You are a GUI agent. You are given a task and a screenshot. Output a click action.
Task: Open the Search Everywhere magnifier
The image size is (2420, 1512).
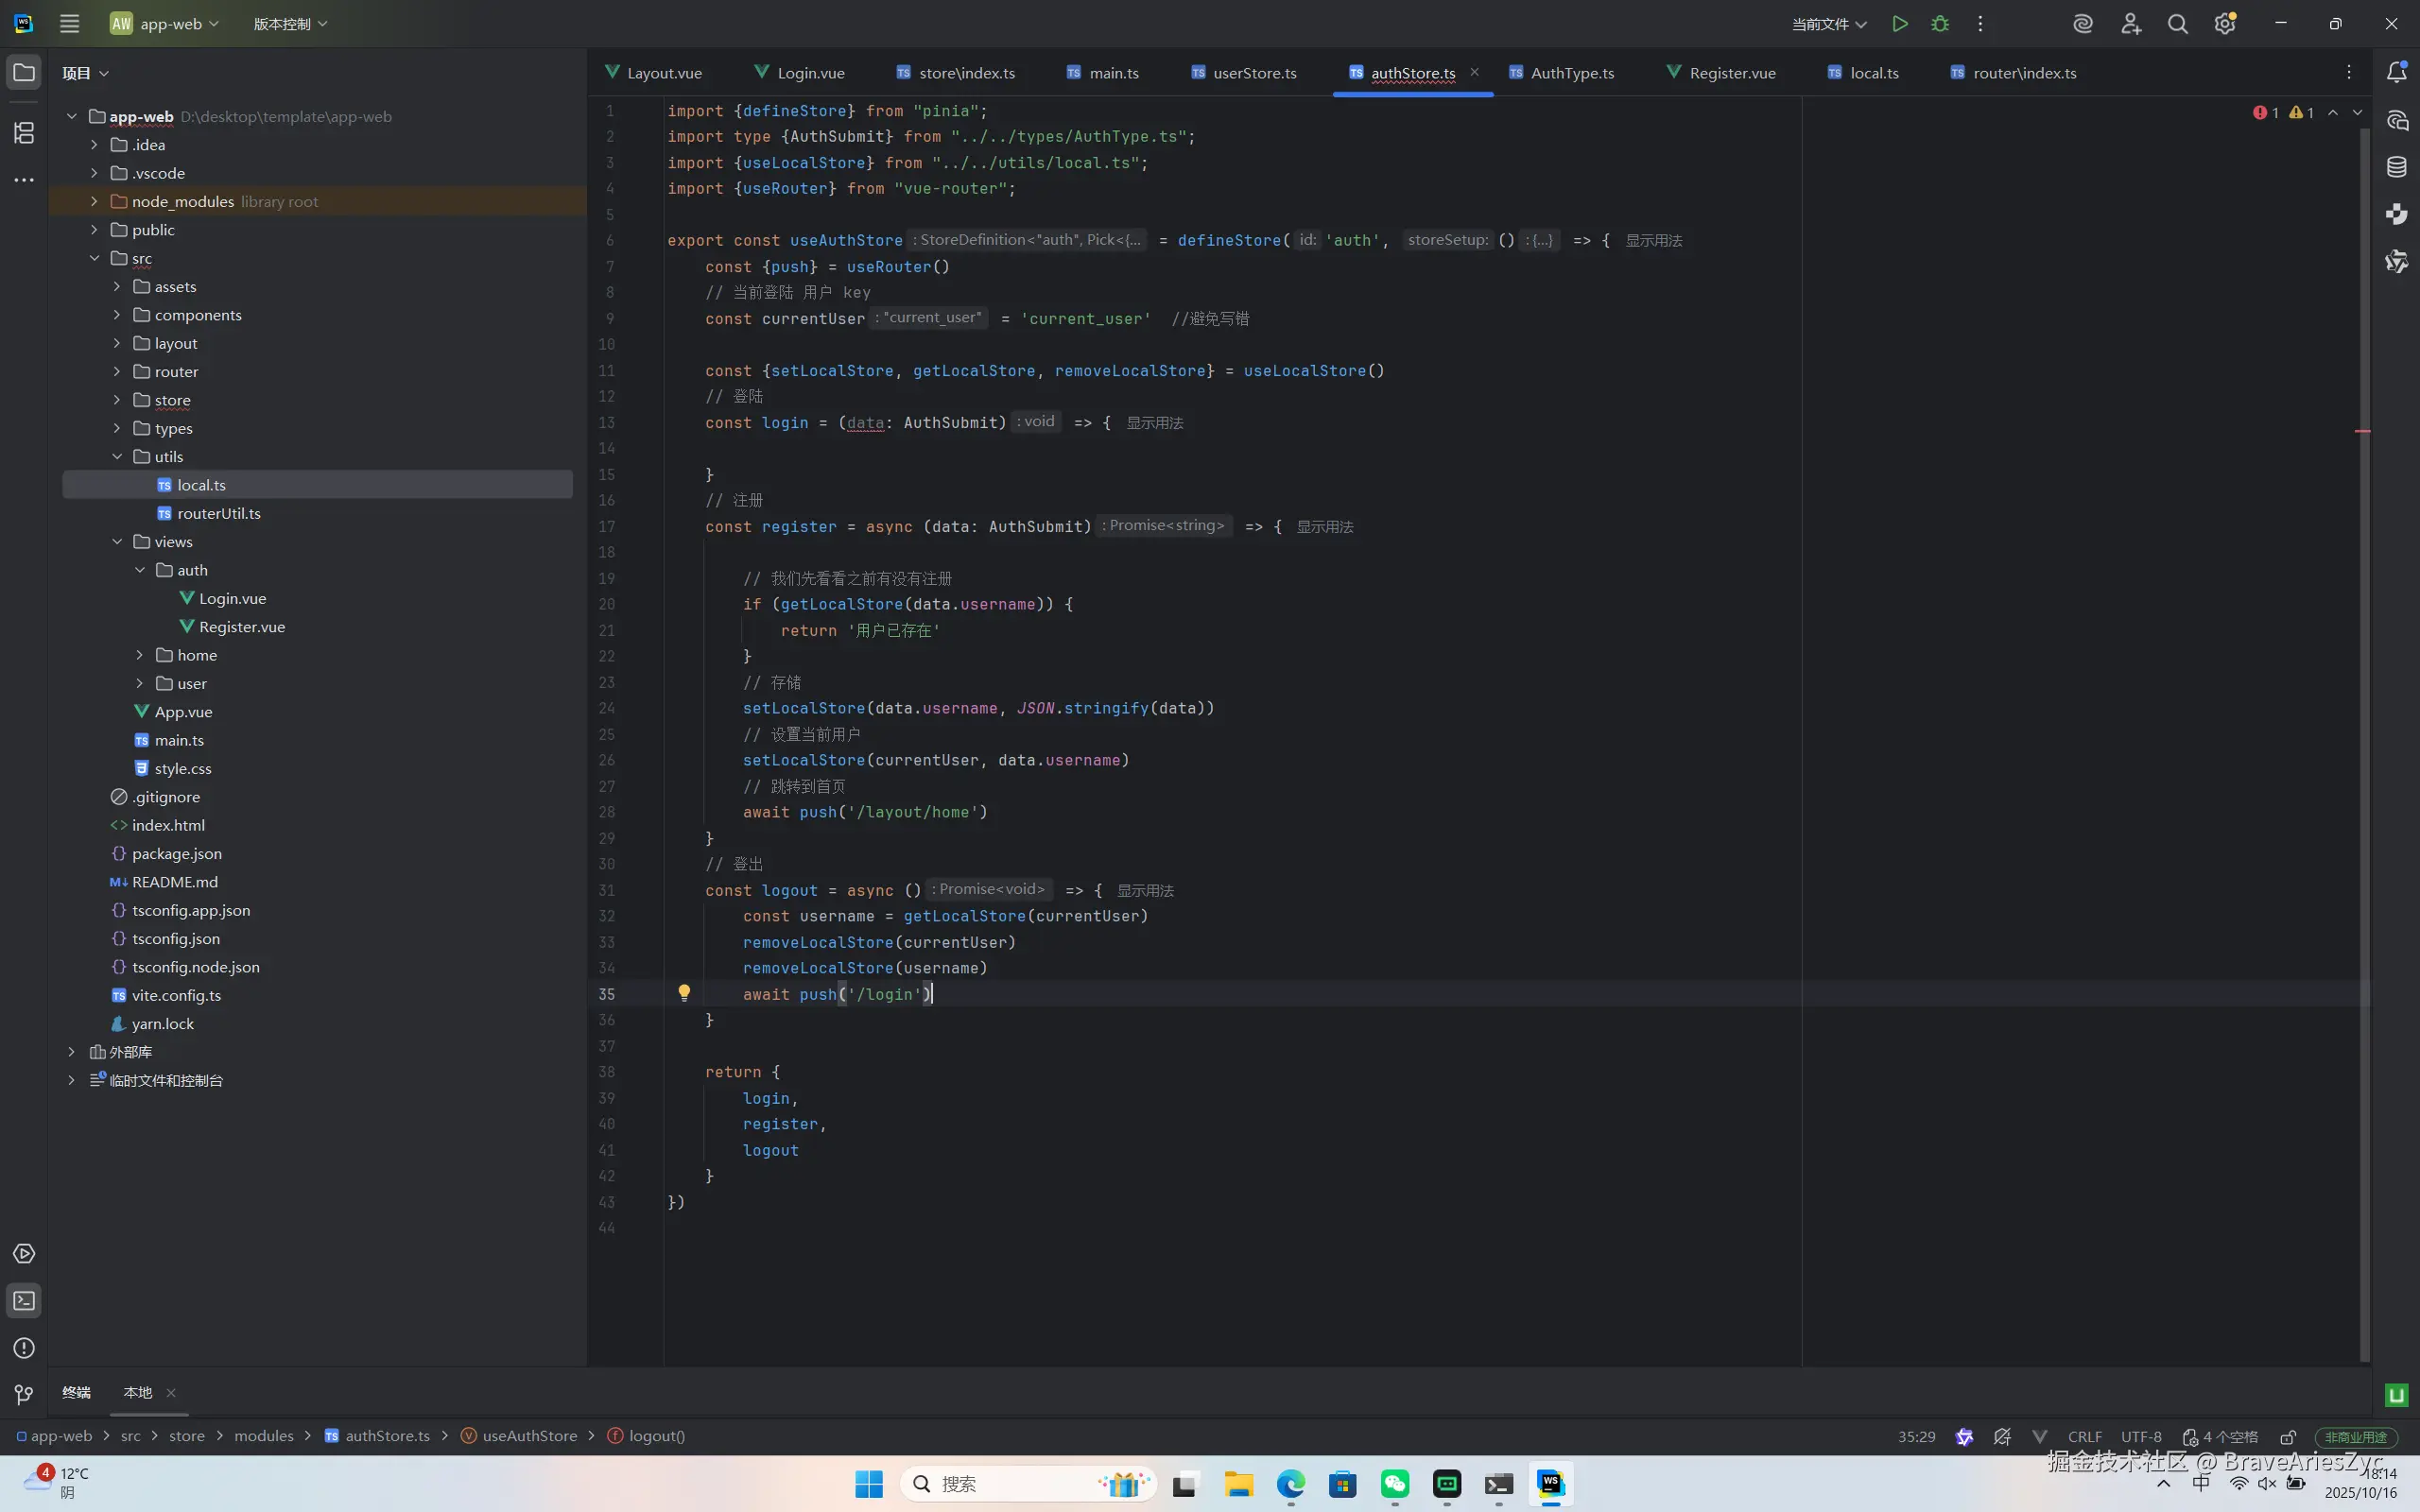2177,24
